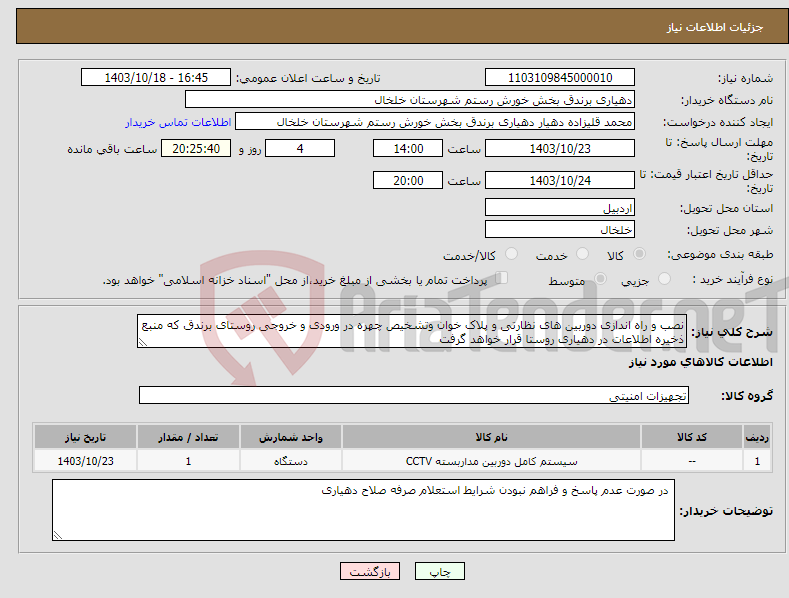Select the کالا radio button
The width and height of the screenshot is (789, 598).
(x=640, y=254)
